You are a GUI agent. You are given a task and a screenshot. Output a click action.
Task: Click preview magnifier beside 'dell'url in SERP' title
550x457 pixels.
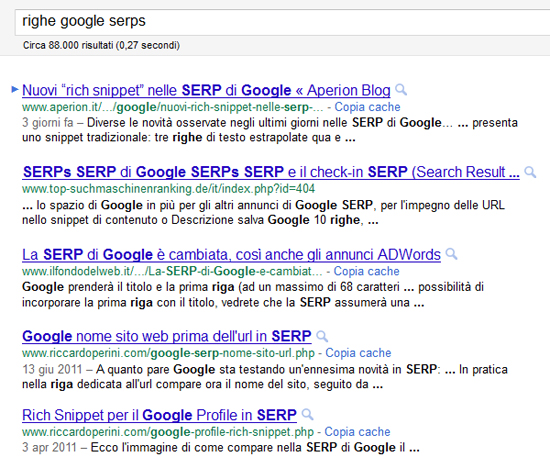[x=322, y=336]
